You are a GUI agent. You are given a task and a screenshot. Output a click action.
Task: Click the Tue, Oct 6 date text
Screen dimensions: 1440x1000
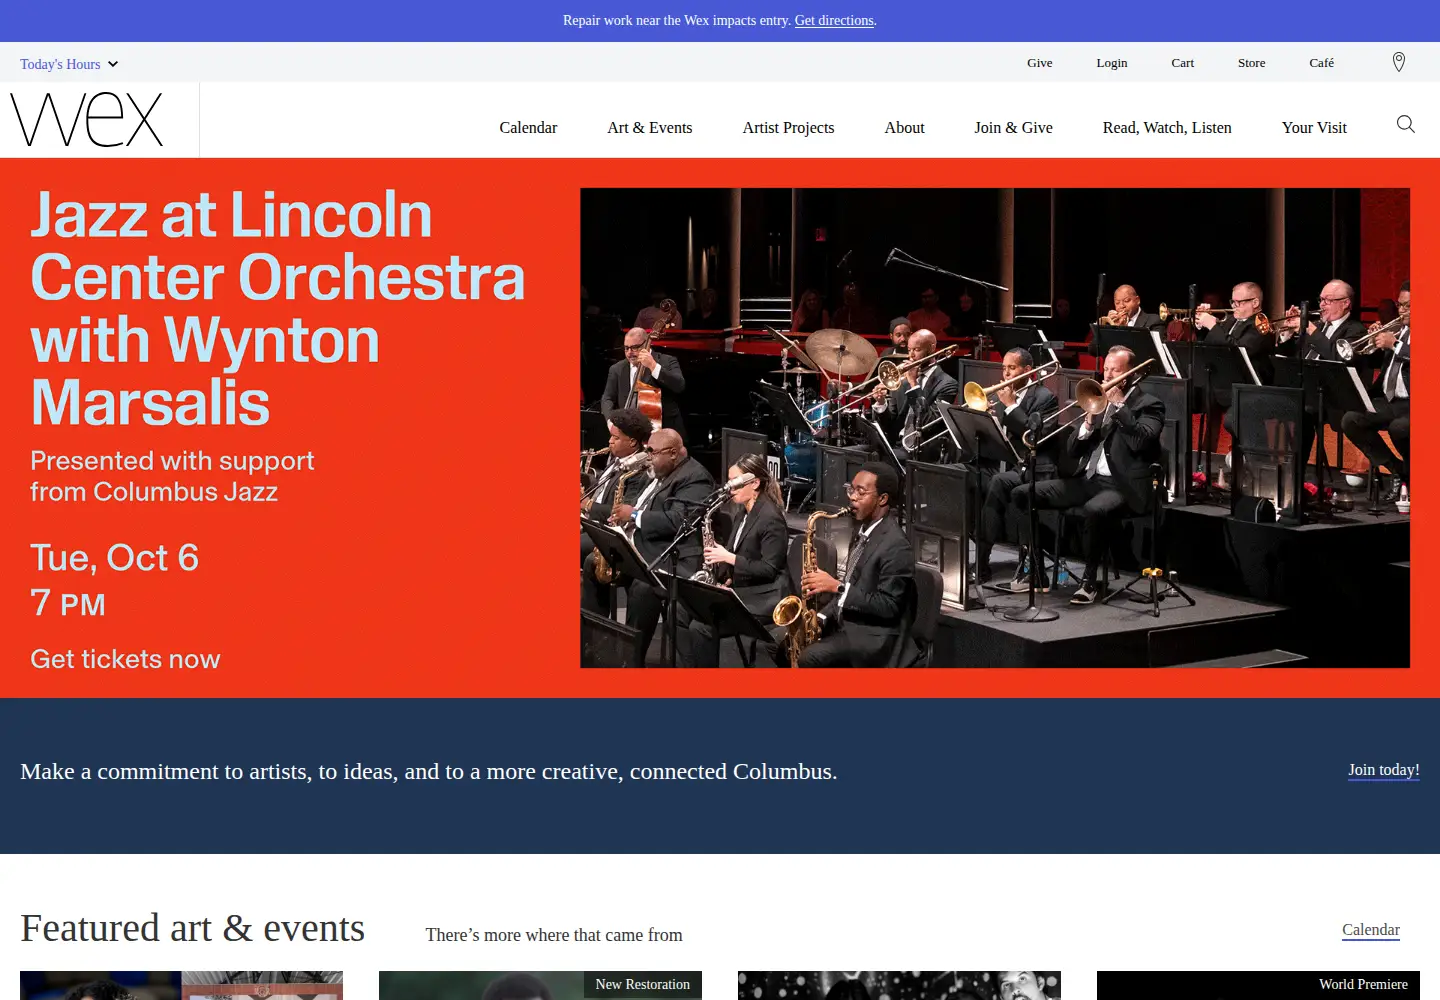tap(114, 558)
